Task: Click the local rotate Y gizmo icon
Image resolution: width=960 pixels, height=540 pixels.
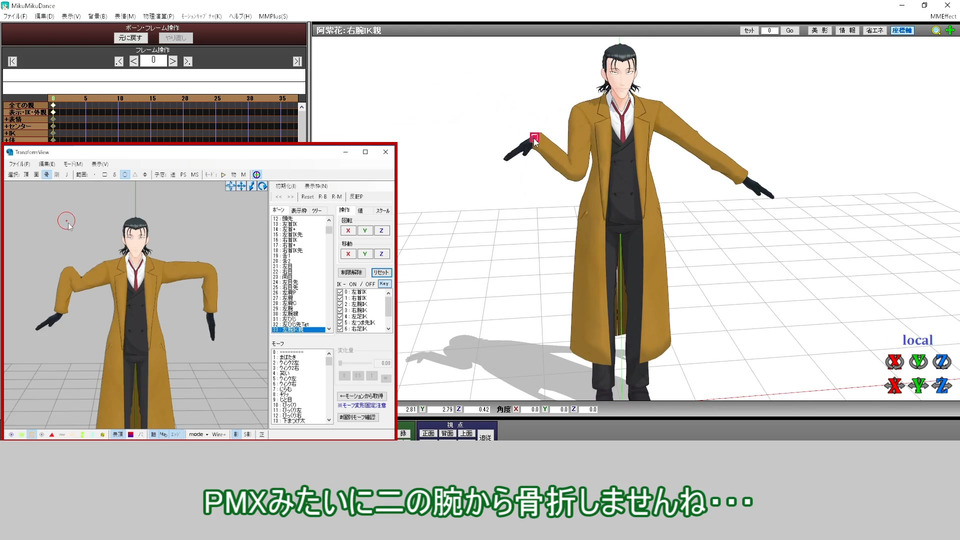Action: 918,361
